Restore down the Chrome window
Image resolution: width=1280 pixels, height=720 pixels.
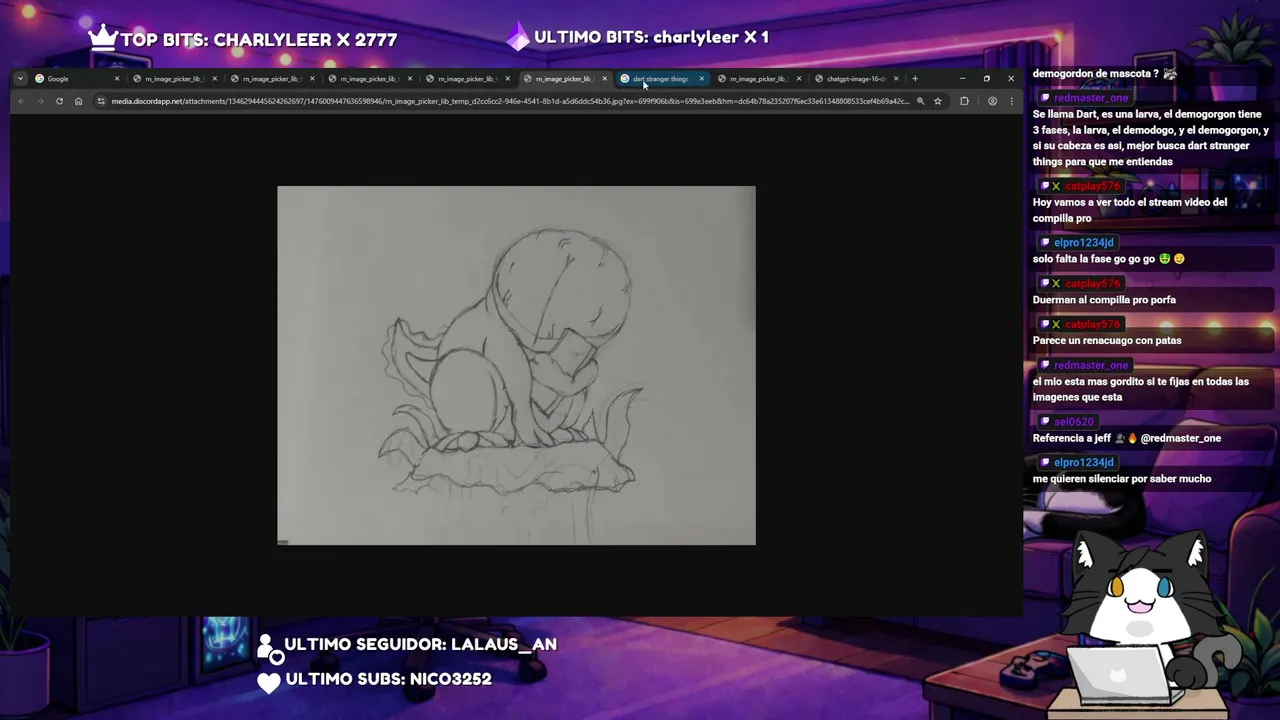(986, 78)
